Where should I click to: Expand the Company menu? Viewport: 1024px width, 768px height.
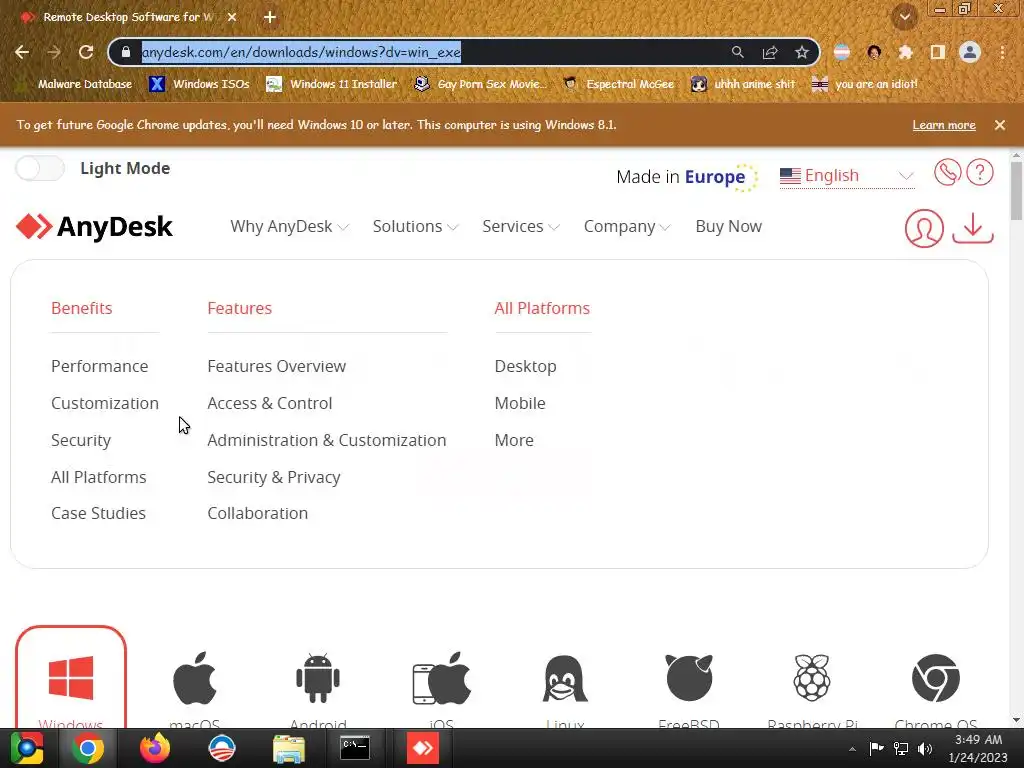627,227
